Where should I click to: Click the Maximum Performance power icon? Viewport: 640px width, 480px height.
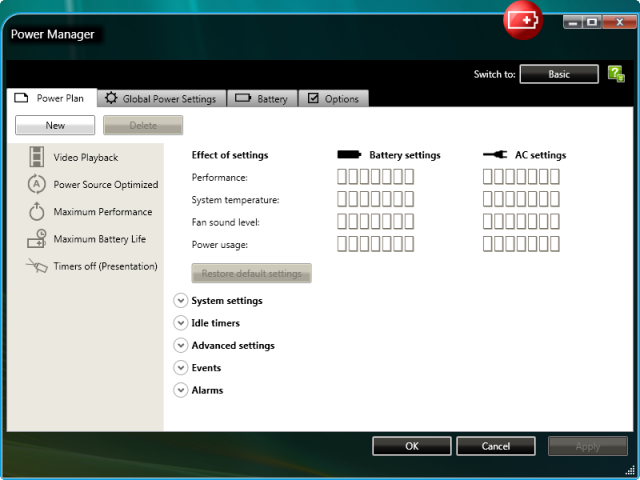click(36, 211)
